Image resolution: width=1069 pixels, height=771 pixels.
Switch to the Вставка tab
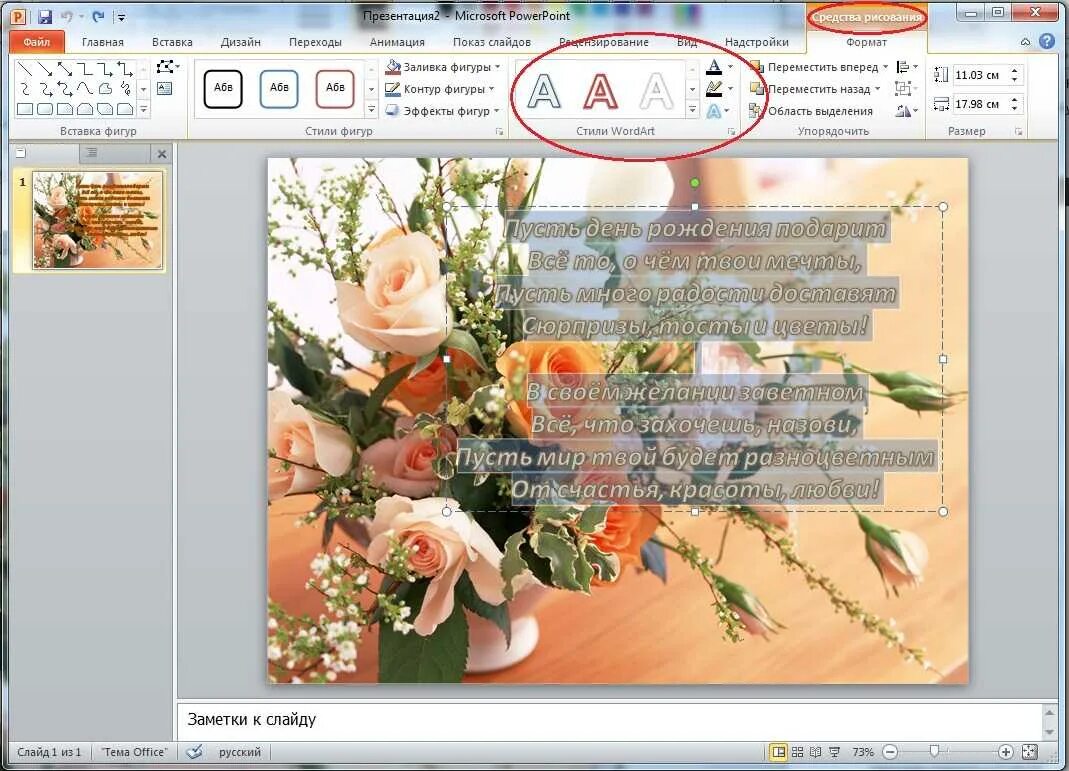click(x=172, y=42)
